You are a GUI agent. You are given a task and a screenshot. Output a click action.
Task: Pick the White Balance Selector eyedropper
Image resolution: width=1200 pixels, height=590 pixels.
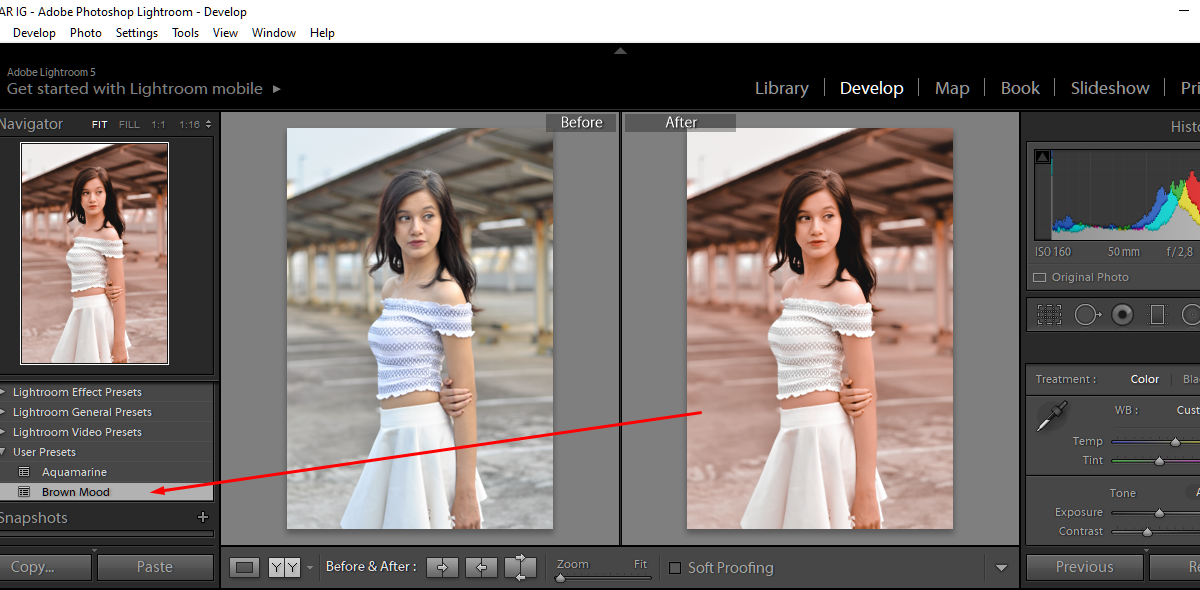tap(1051, 415)
